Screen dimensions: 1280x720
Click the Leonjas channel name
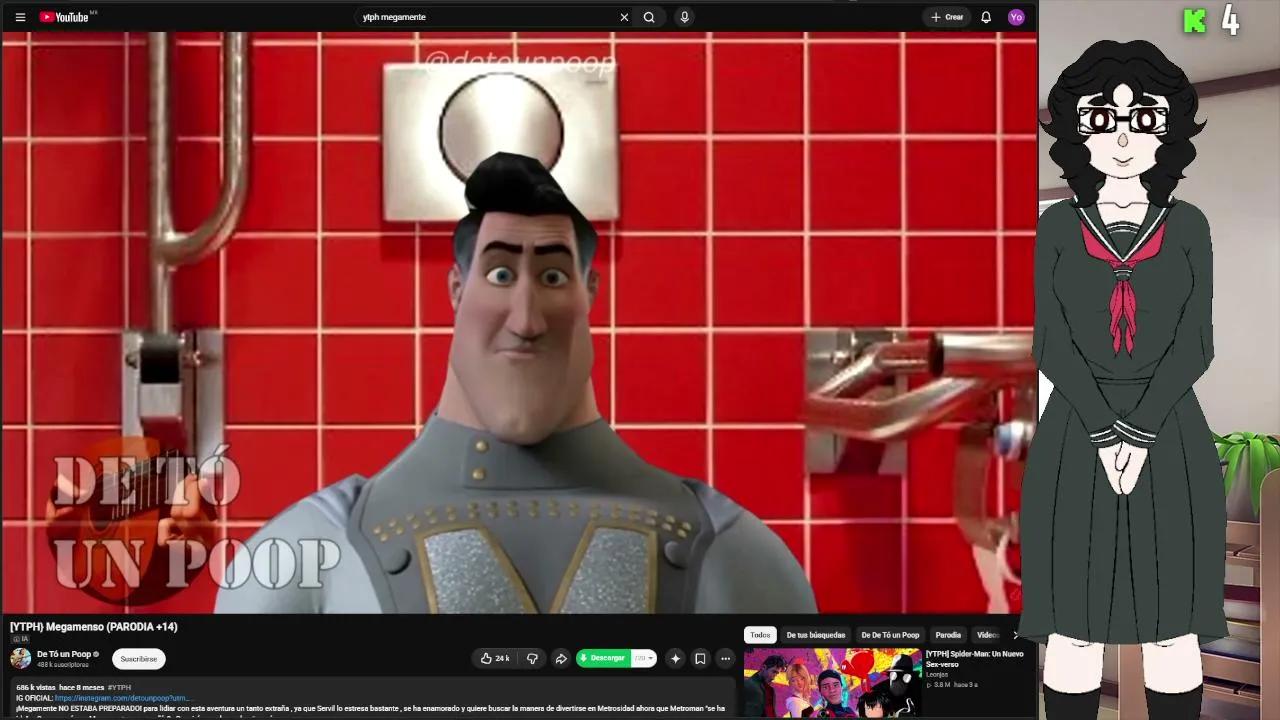click(937, 675)
